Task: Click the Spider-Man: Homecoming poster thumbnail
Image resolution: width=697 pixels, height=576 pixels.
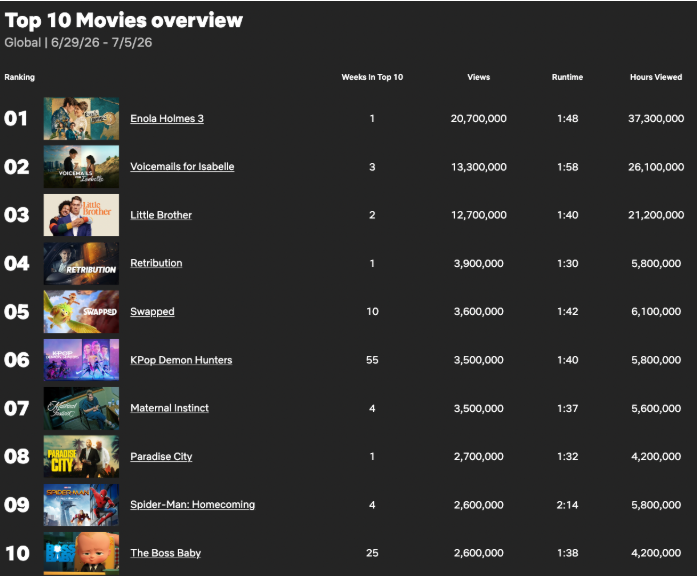Action: point(81,505)
